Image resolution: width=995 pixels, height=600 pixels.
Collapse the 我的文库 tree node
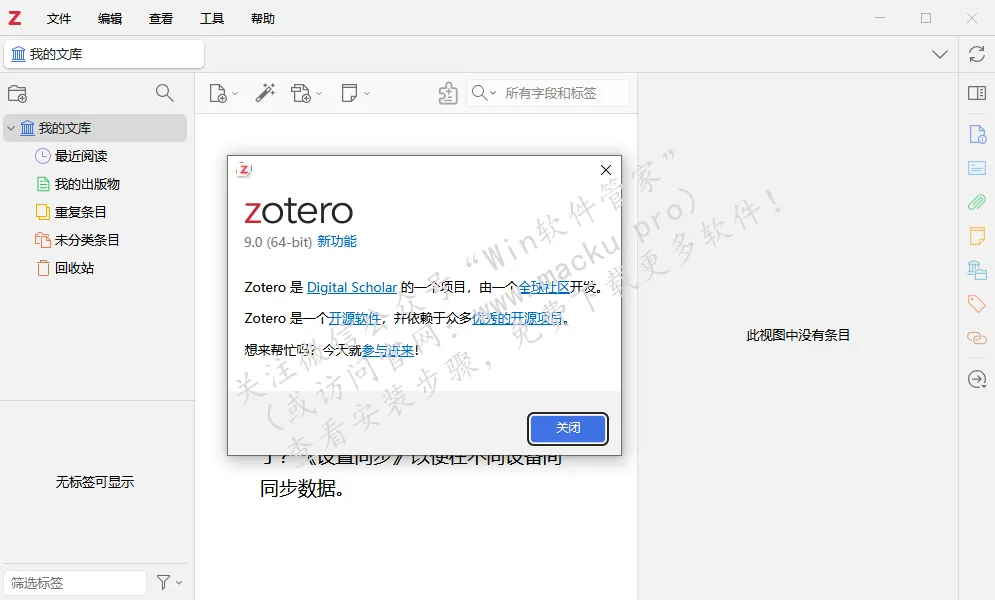pos(11,128)
